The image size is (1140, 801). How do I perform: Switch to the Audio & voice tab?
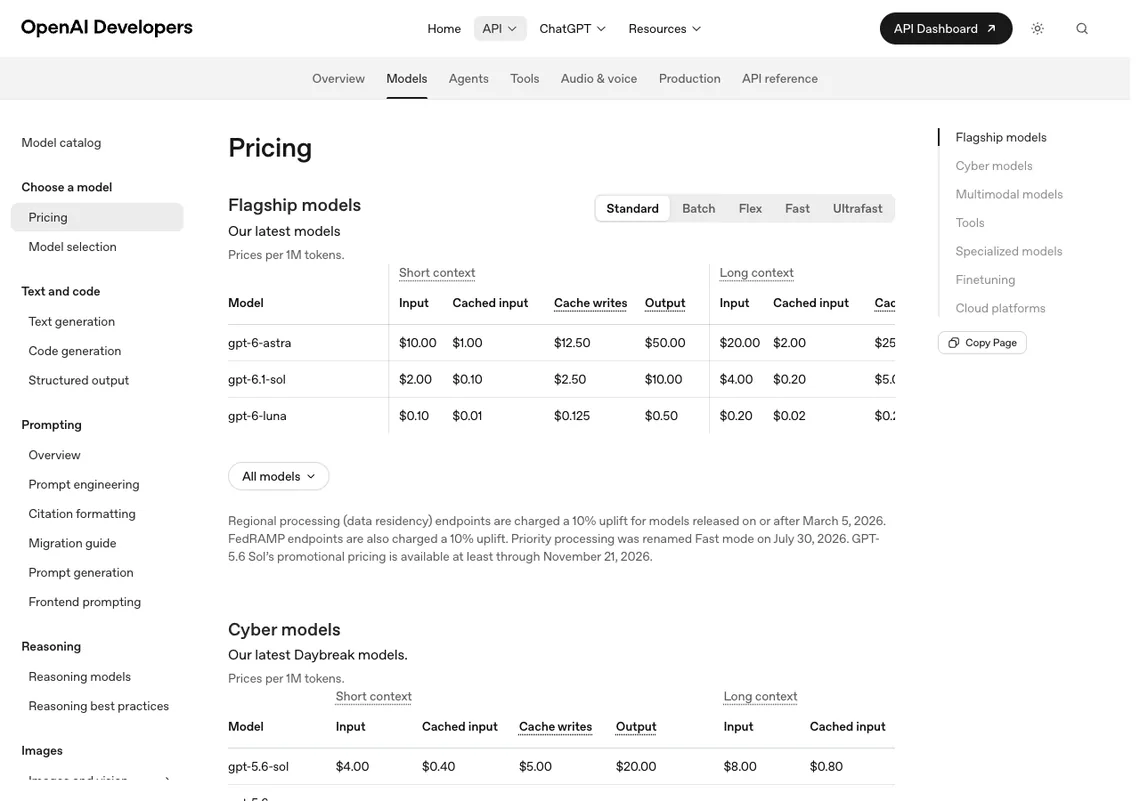[x=598, y=79]
